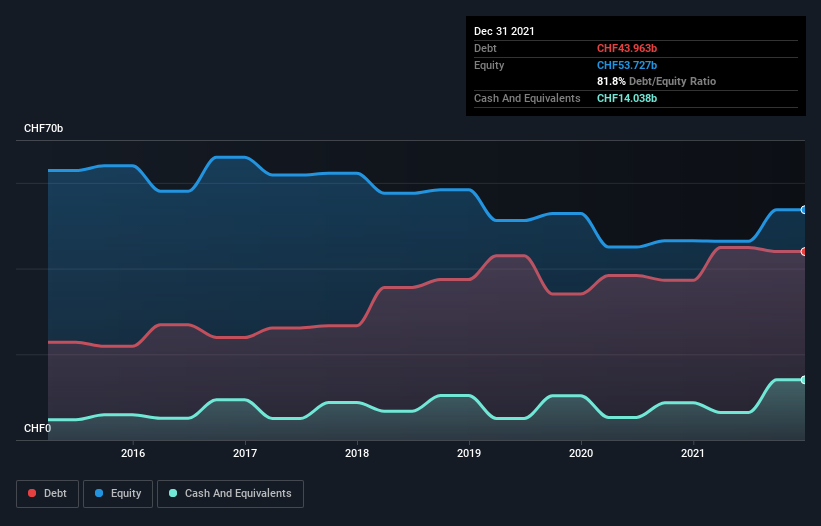This screenshot has height=526, width=821.
Task: Click the 2016 x-axis label
Action: coord(133,453)
